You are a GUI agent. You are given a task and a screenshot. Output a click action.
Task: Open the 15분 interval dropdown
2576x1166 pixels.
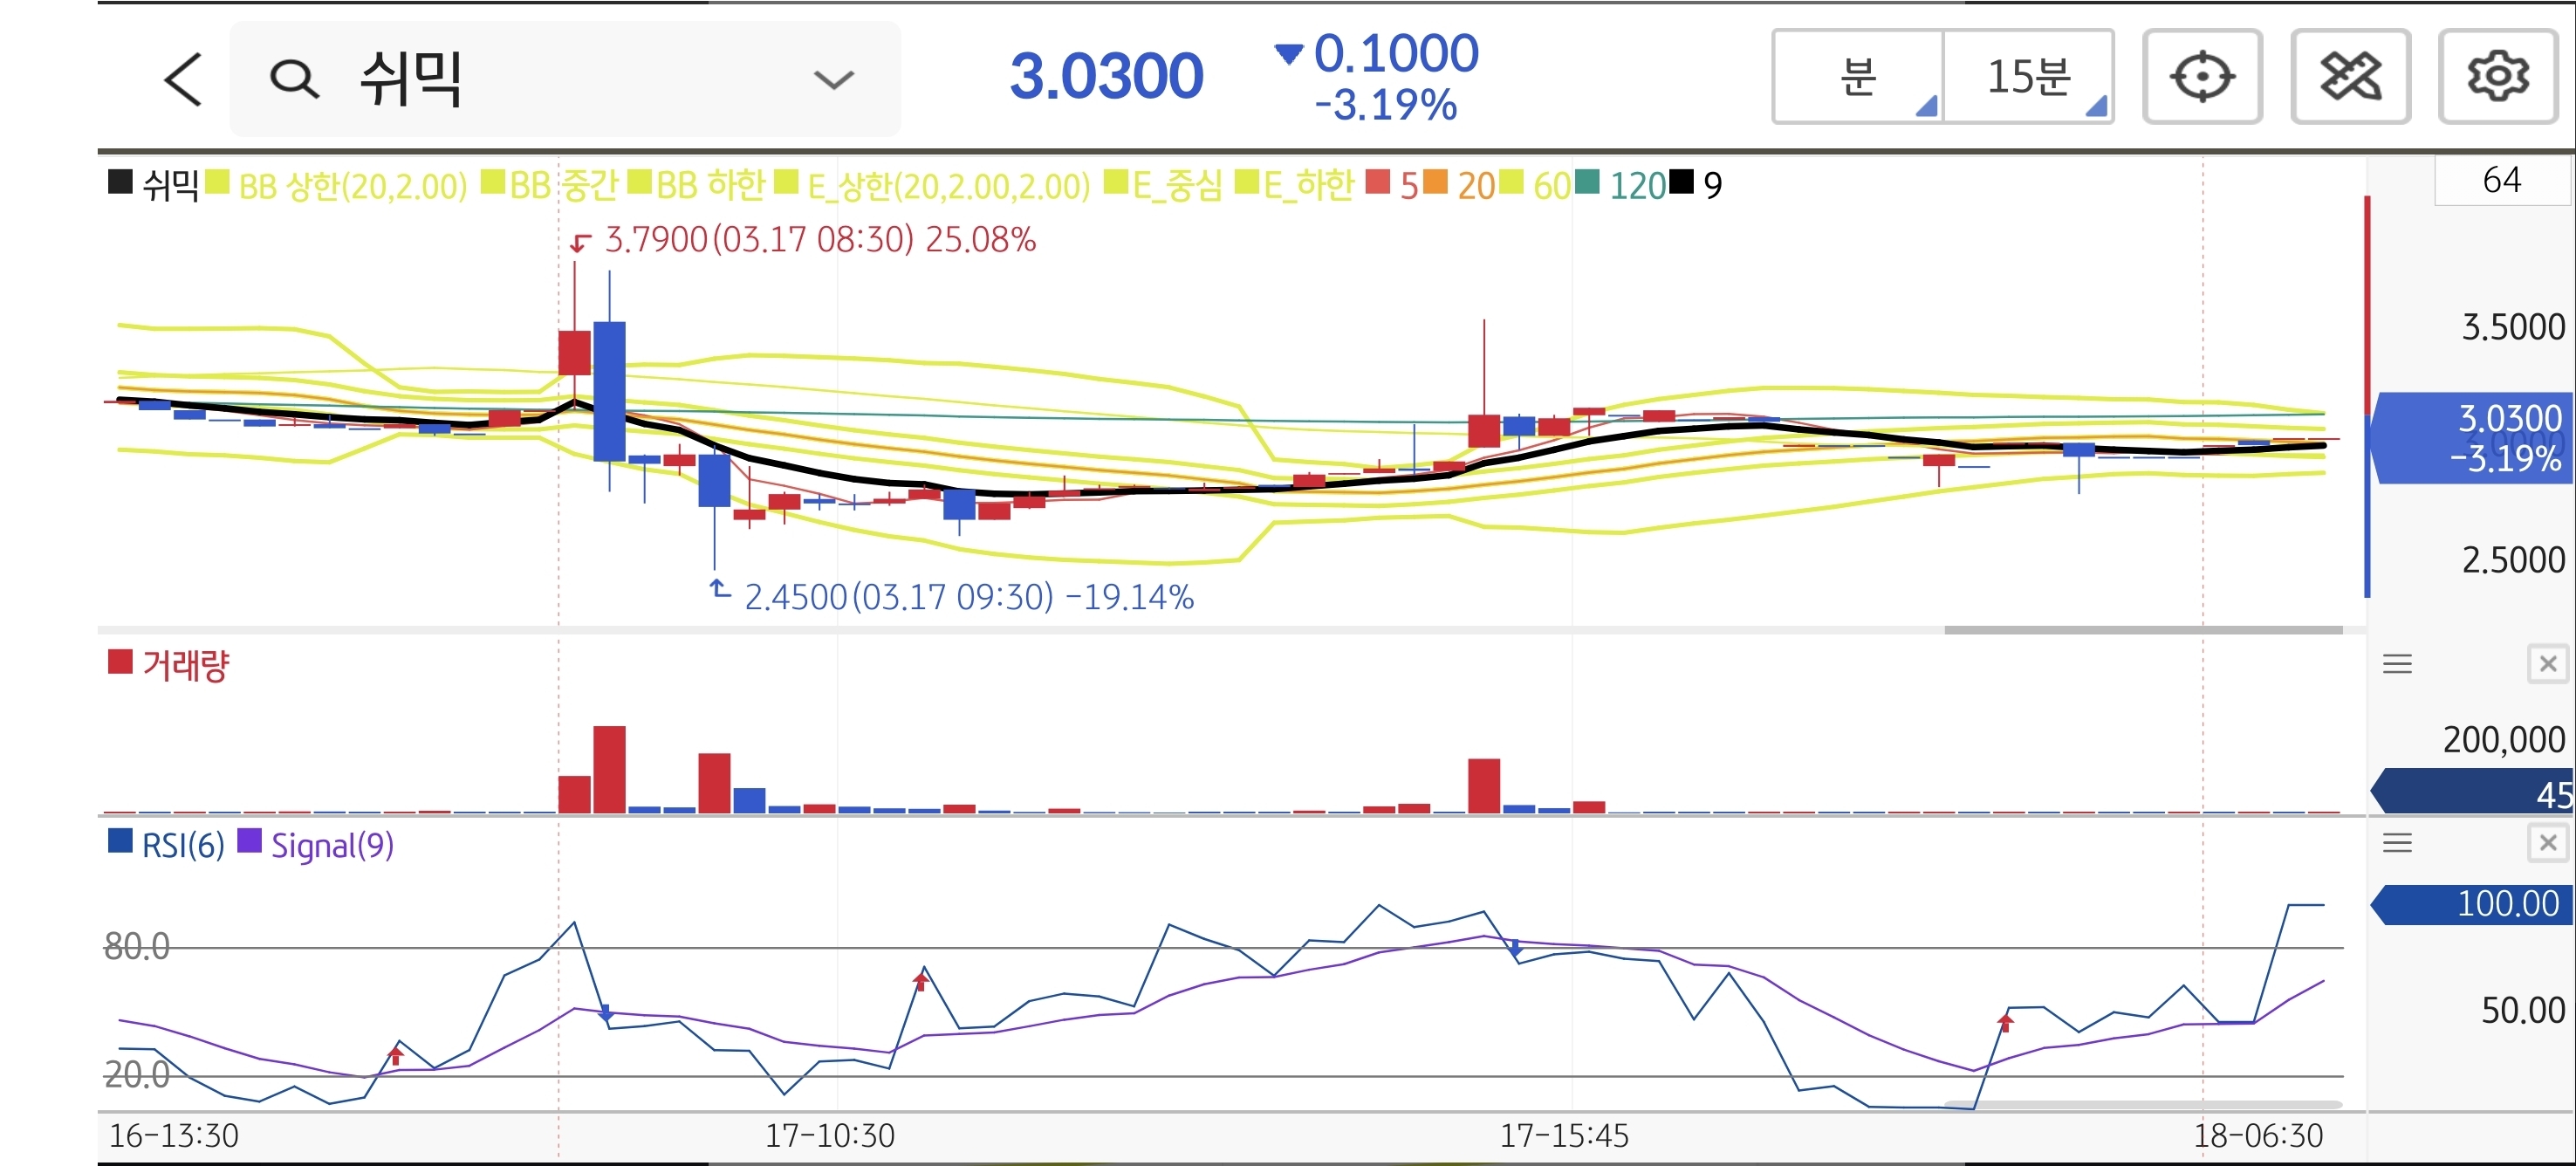[2028, 77]
